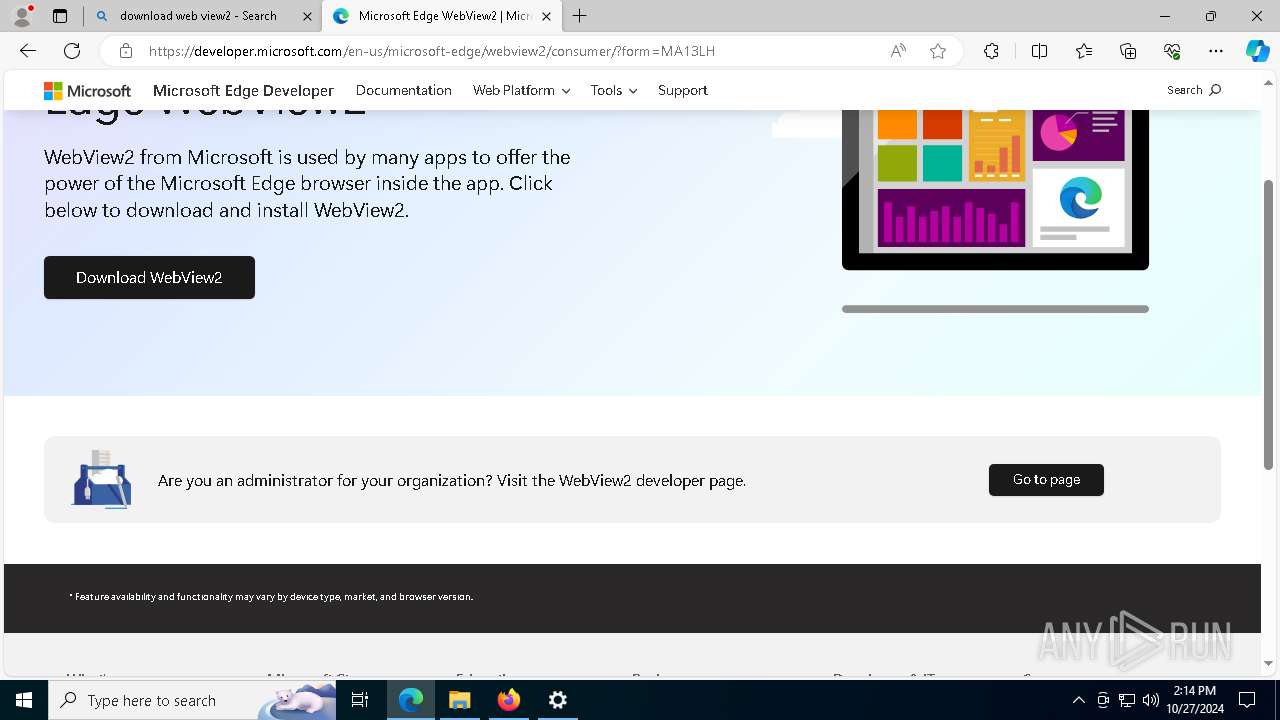The image size is (1280, 720).
Task: Toggle split screen view icon
Action: [1039, 51]
